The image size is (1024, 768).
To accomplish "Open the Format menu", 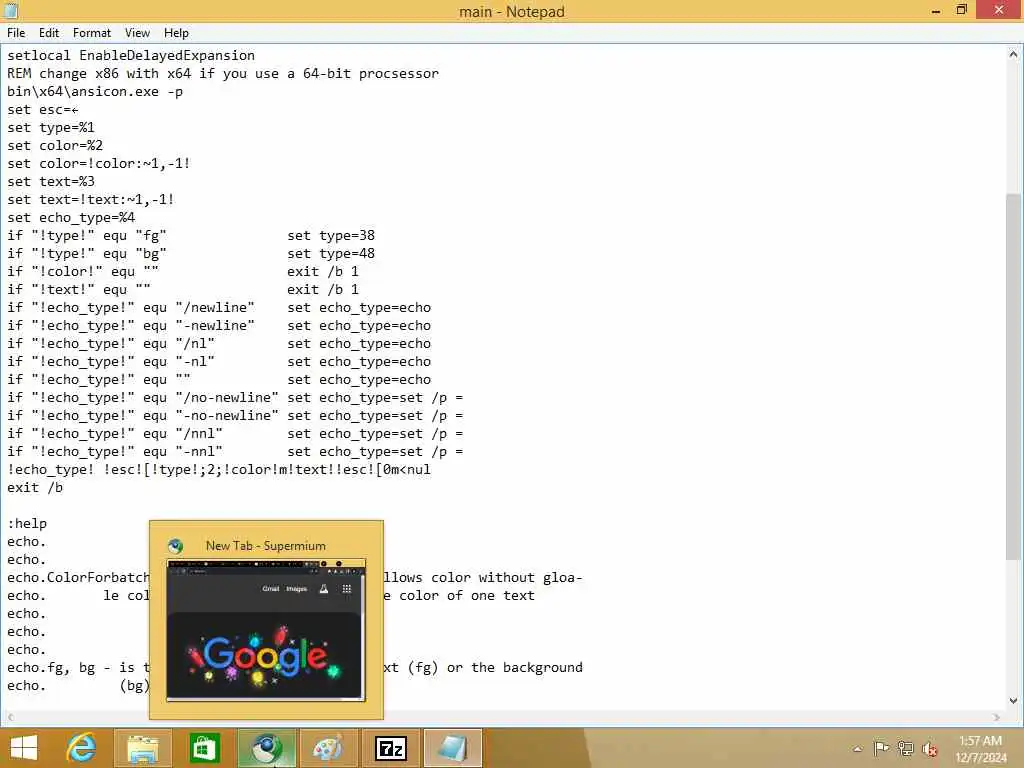I will tap(91, 33).
